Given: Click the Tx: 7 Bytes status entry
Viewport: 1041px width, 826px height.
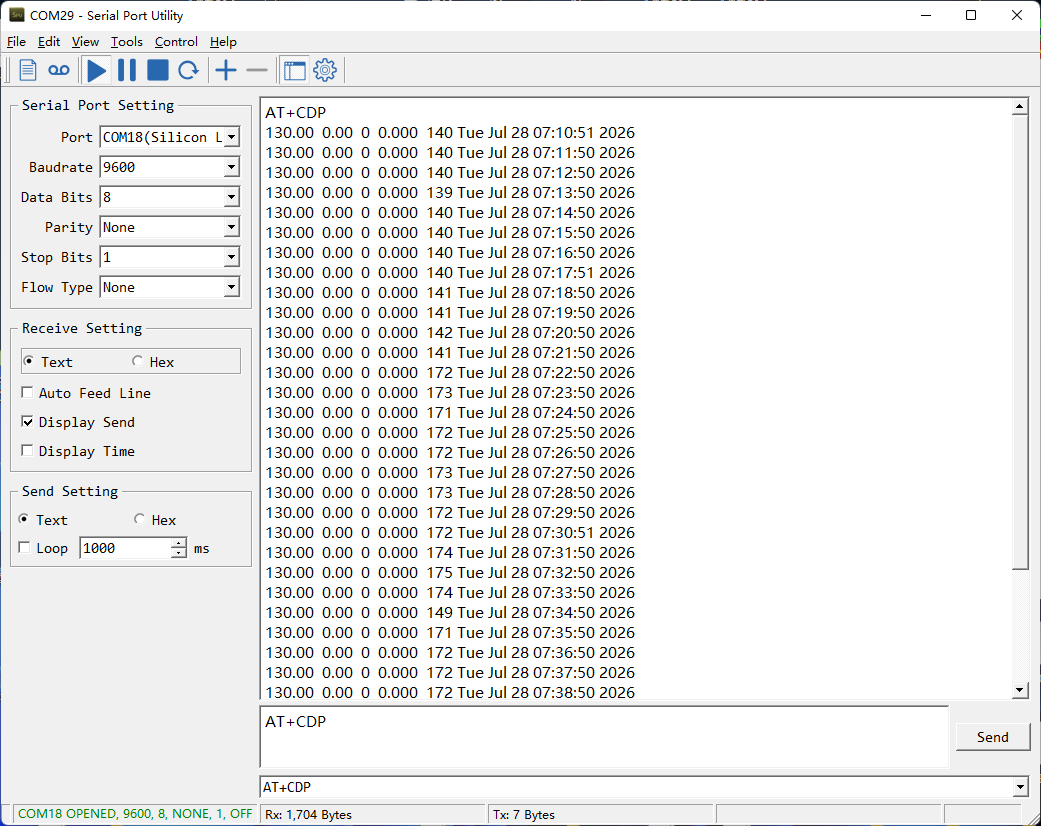Looking at the screenshot, I should (524, 815).
